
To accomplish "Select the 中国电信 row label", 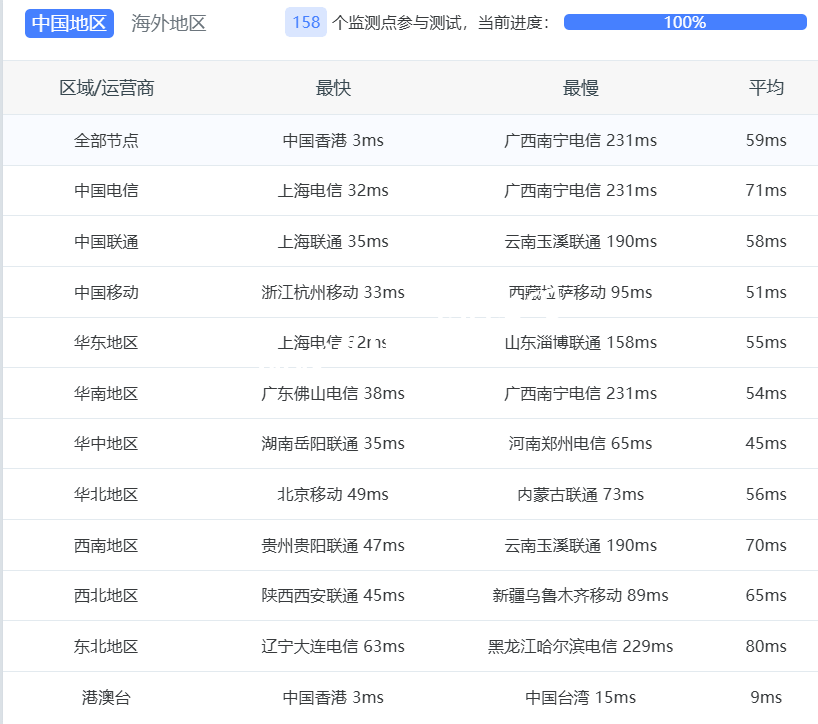I will tap(106, 190).
